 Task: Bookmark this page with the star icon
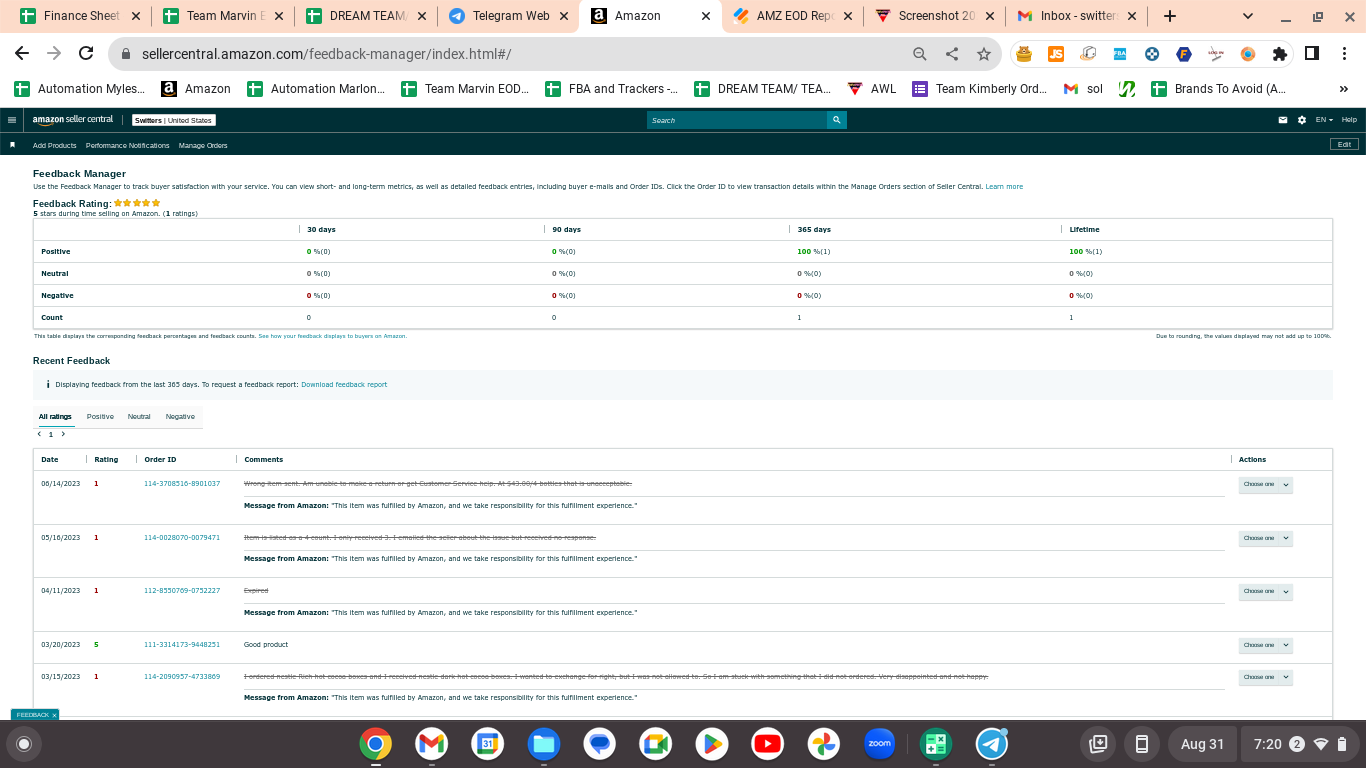tap(984, 54)
